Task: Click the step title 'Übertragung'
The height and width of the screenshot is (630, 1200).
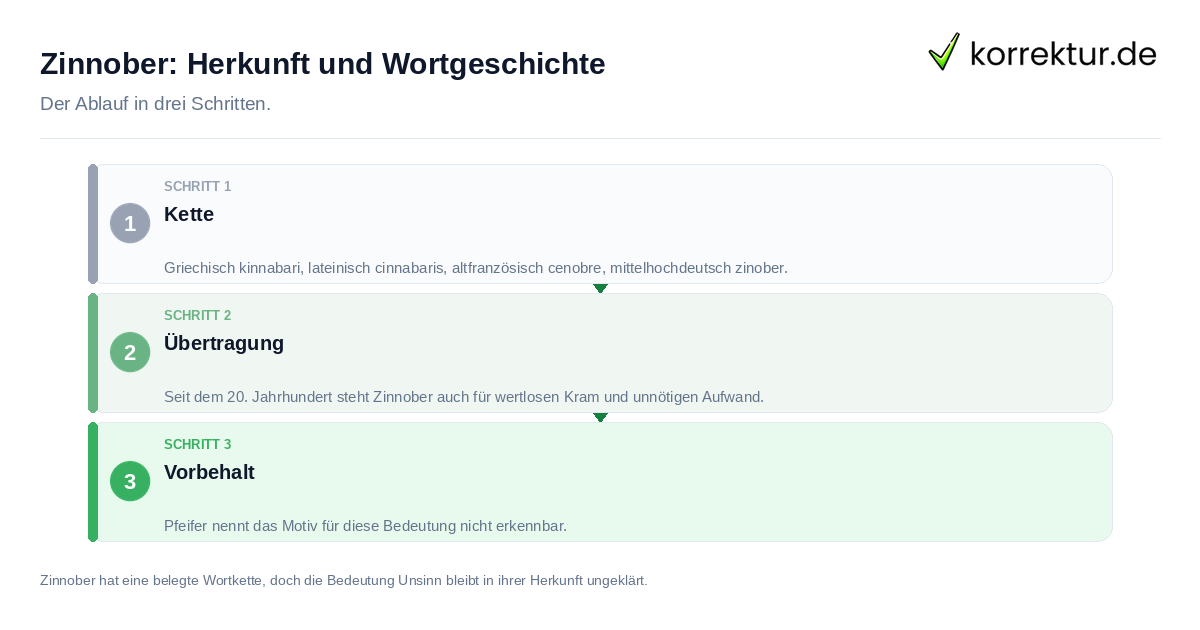Action: 224,343
